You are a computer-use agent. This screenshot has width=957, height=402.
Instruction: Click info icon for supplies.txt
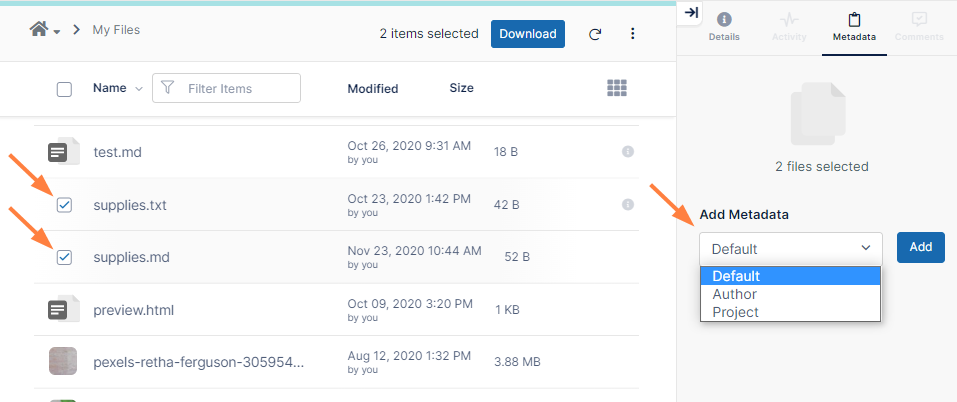[x=628, y=204]
